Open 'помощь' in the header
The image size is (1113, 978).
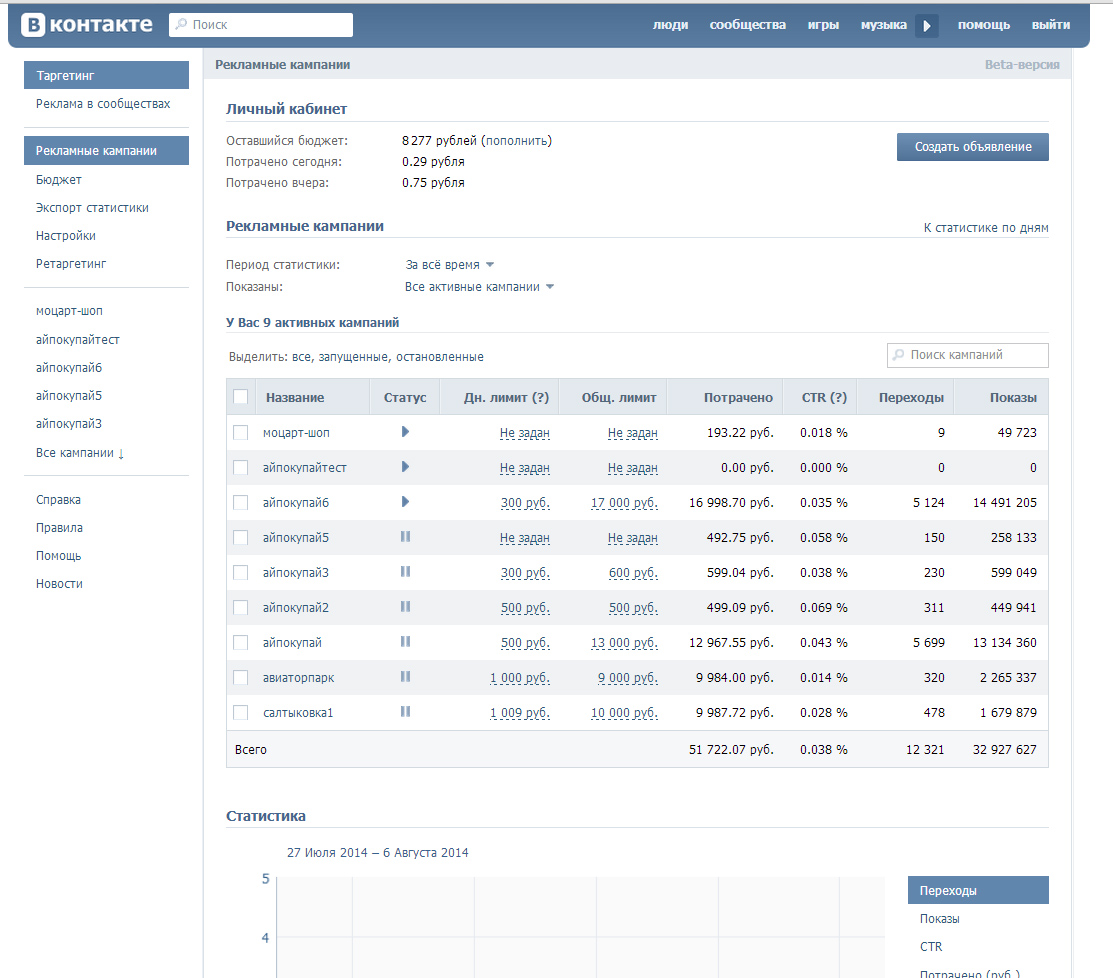[x=984, y=25]
